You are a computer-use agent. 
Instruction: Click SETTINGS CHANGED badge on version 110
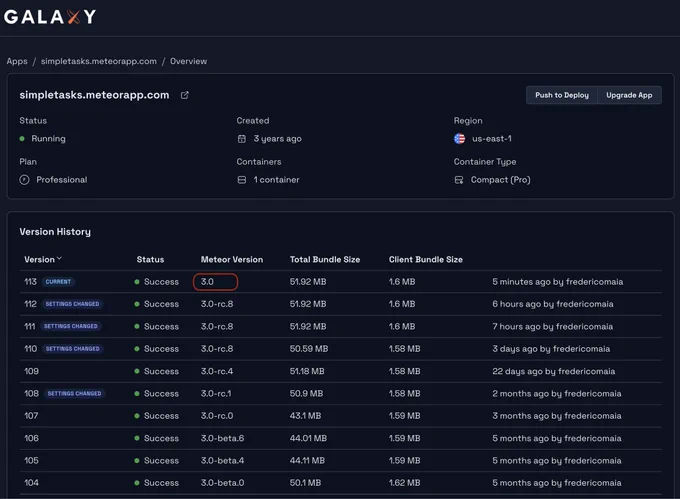click(x=72, y=349)
